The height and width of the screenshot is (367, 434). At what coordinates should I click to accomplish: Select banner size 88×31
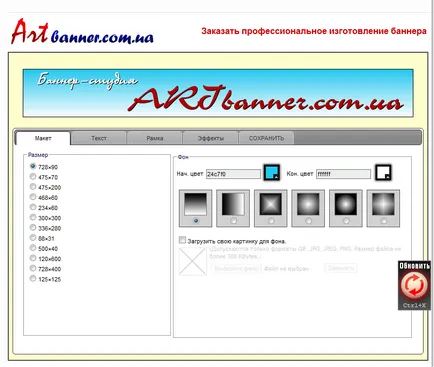(x=33, y=238)
